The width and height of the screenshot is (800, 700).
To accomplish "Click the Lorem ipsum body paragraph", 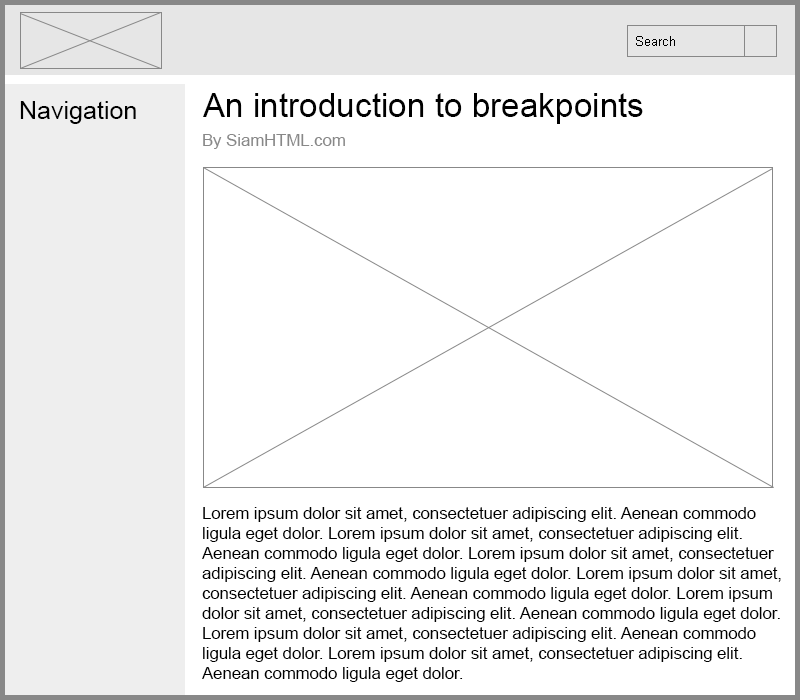I will [x=492, y=593].
